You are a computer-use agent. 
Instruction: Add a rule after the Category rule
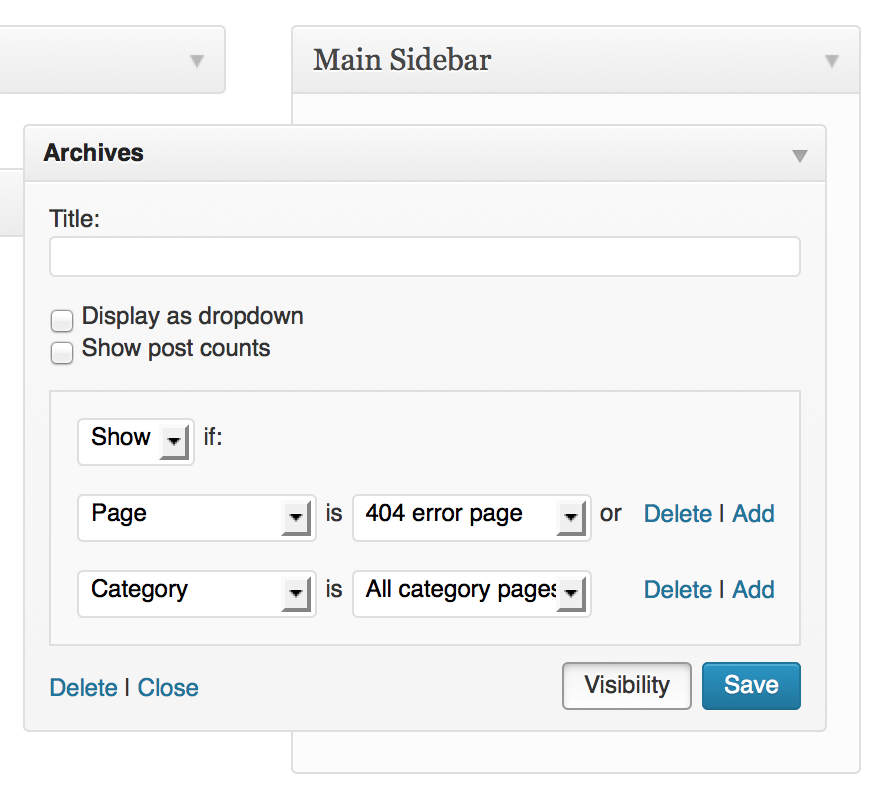(753, 590)
